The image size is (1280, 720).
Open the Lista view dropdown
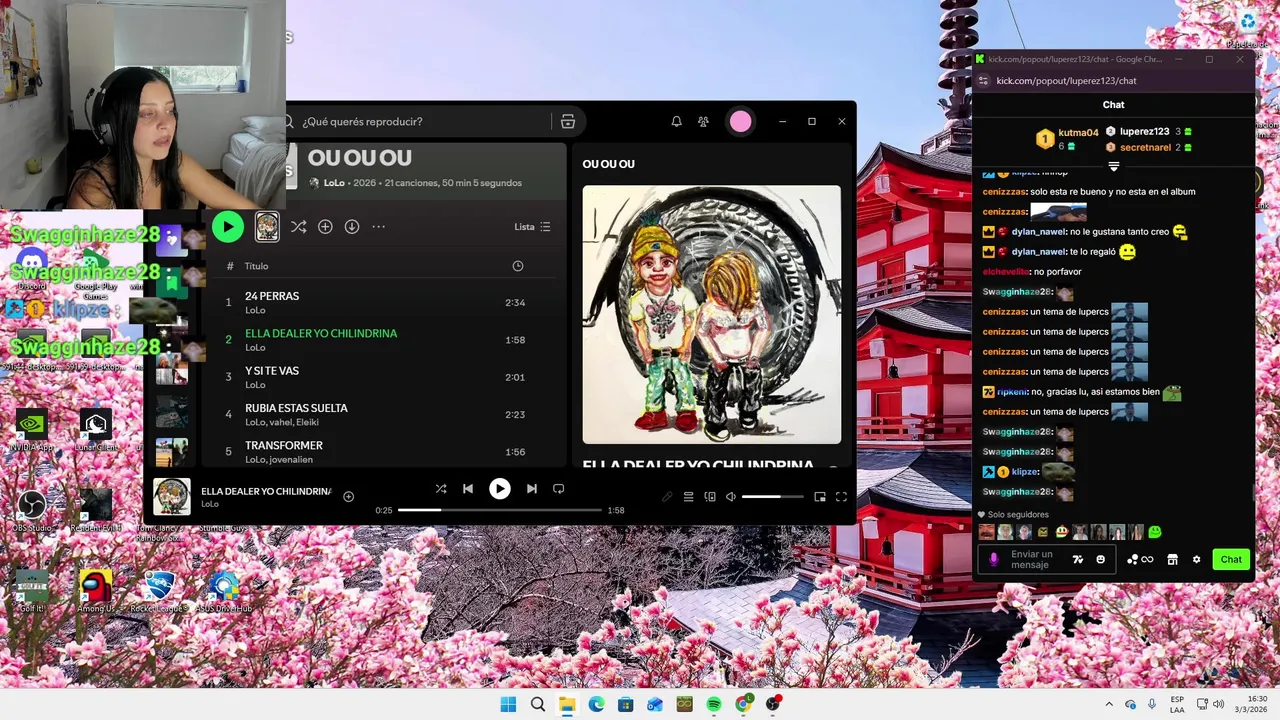click(x=532, y=227)
